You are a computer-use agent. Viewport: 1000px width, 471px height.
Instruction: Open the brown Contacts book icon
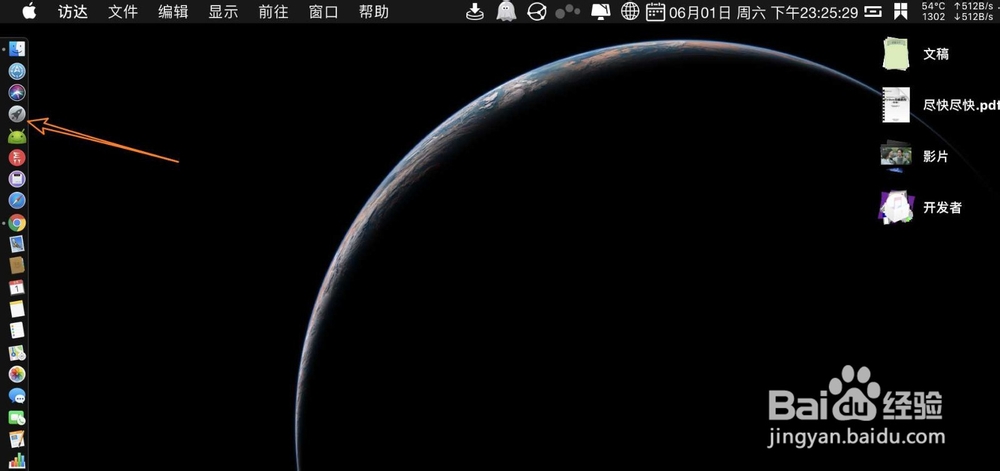pos(17,266)
